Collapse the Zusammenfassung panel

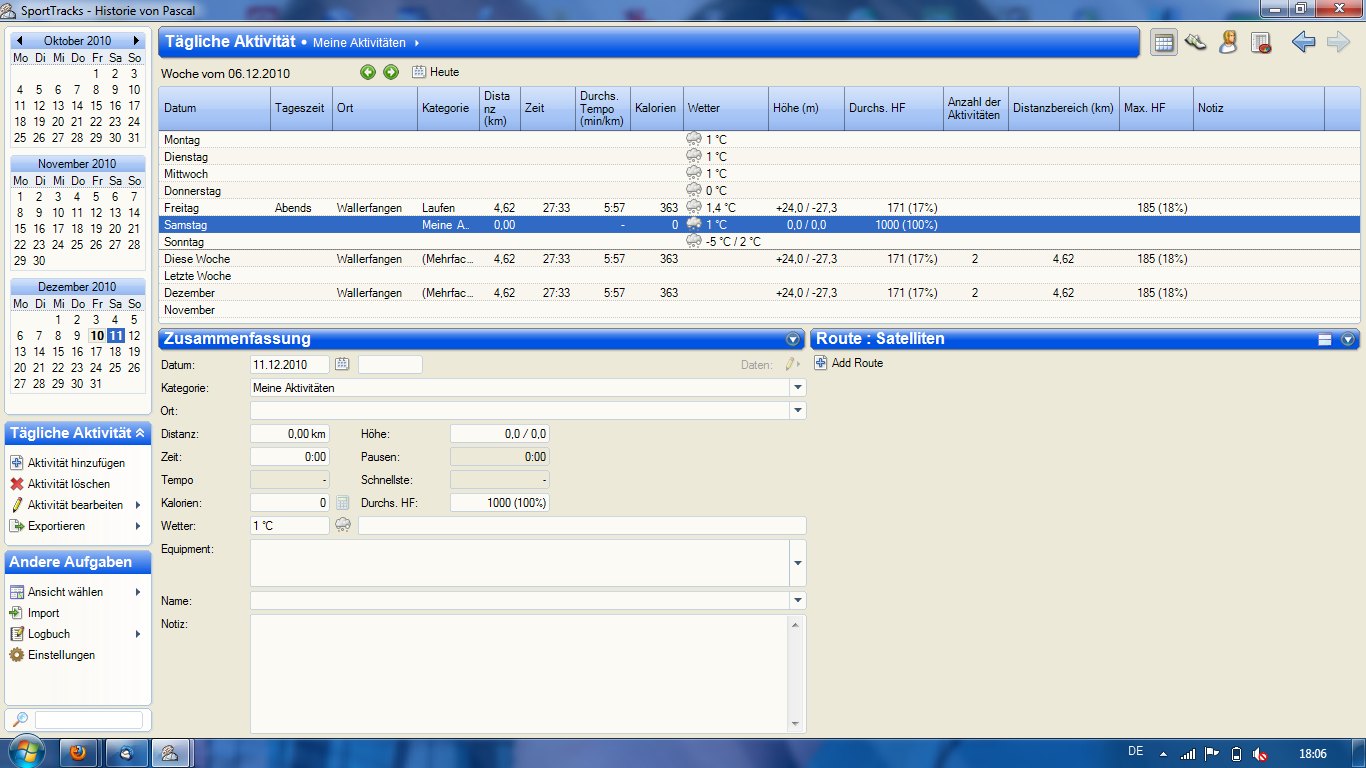coord(793,339)
